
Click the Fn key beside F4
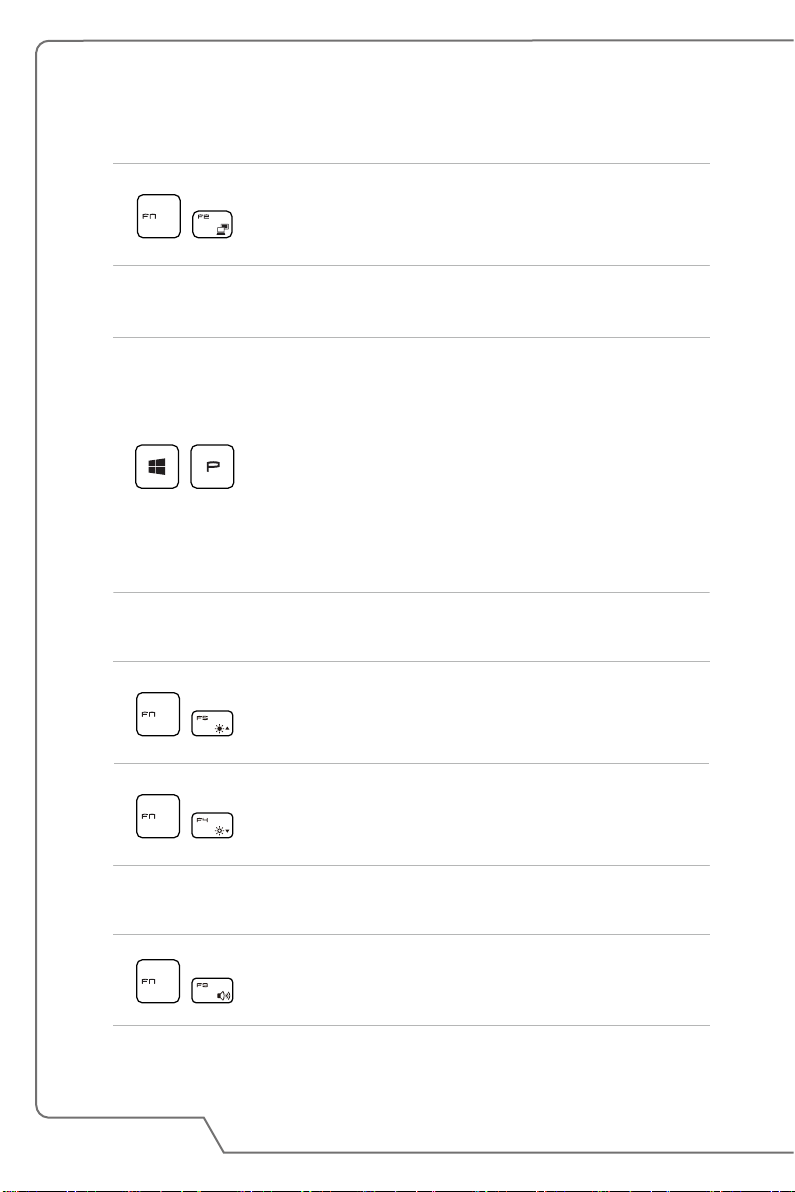click(158, 816)
